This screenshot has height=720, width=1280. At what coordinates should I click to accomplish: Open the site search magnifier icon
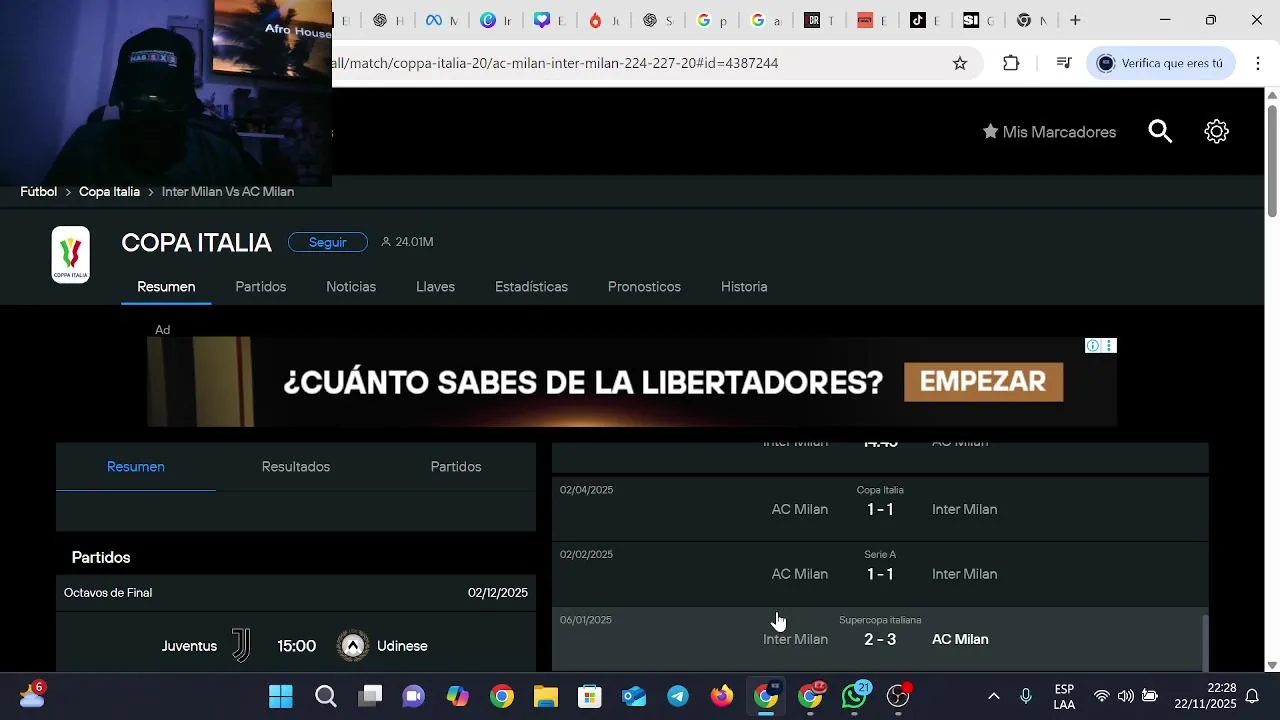click(x=1160, y=132)
